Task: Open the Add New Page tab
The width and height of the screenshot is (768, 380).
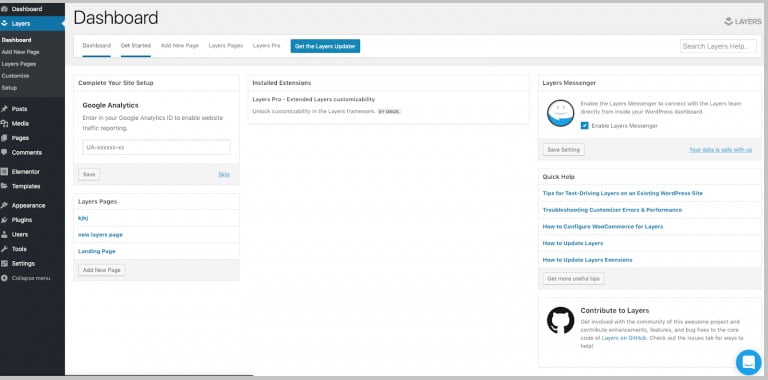Action: (x=180, y=46)
